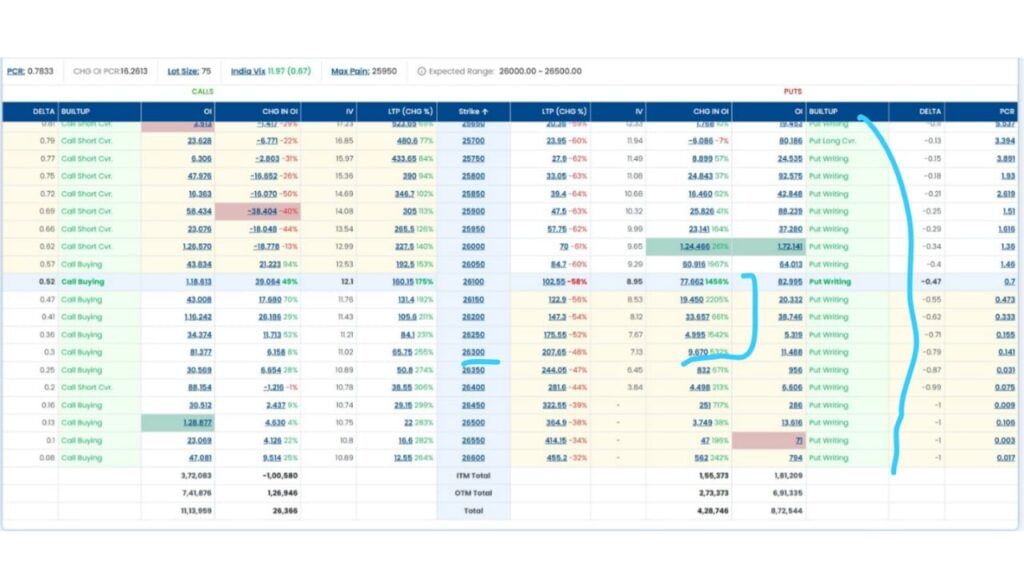The width and height of the screenshot is (1024, 576).
Task: Click puts OI value 1,72,141
Action: click(x=783, y=247)
